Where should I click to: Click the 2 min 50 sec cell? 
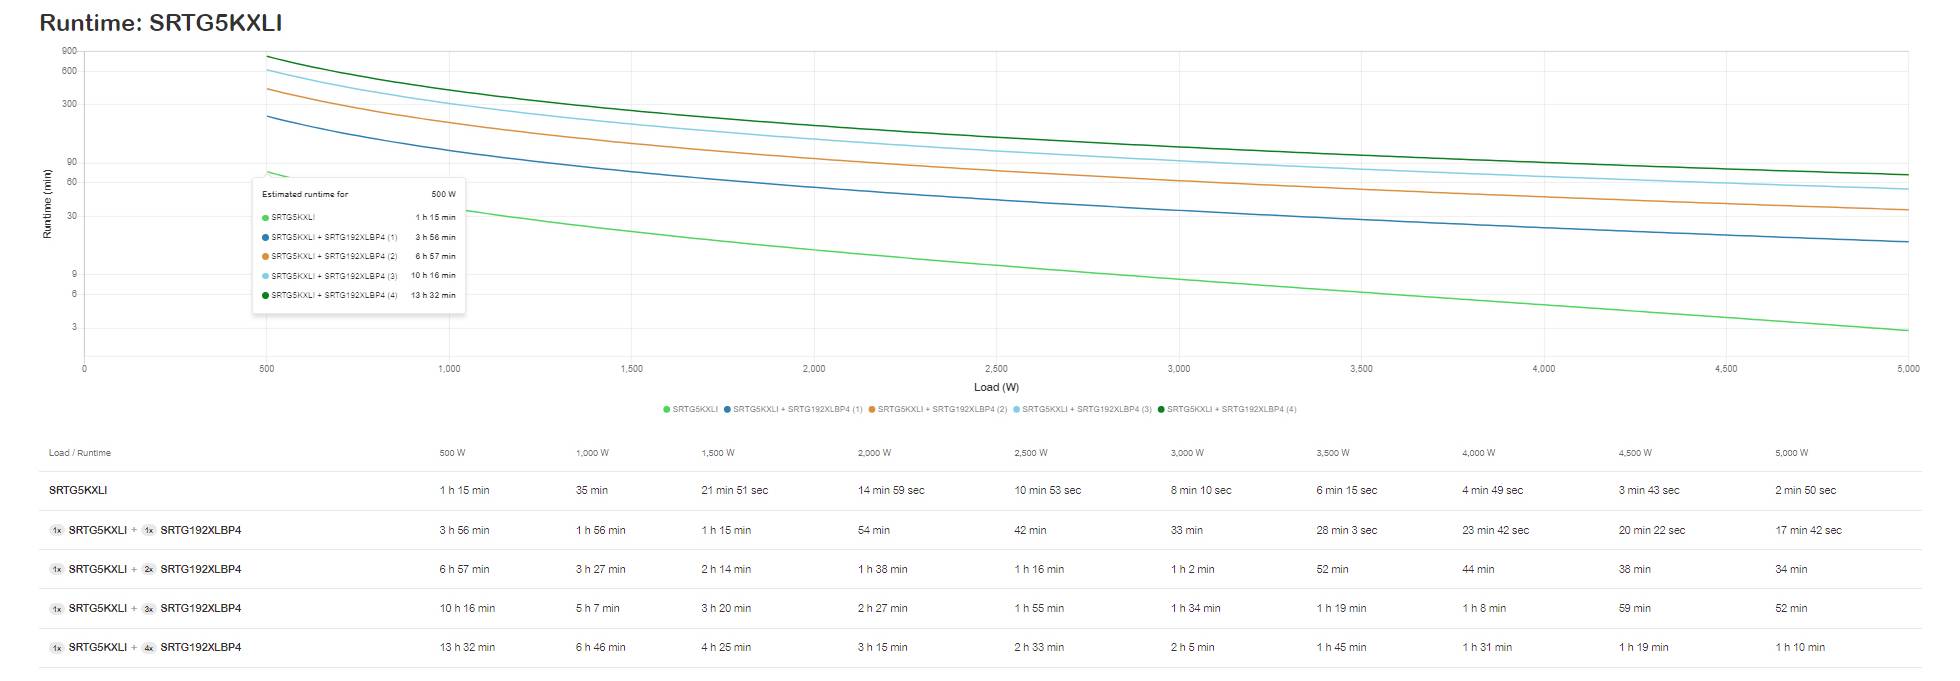(1806, 490)
